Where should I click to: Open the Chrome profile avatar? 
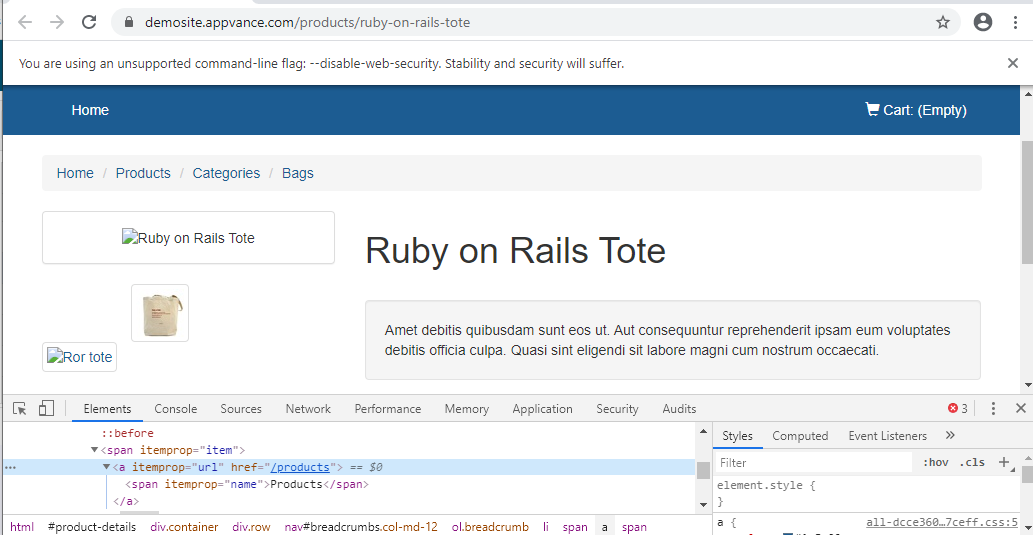tap(982, 22)
